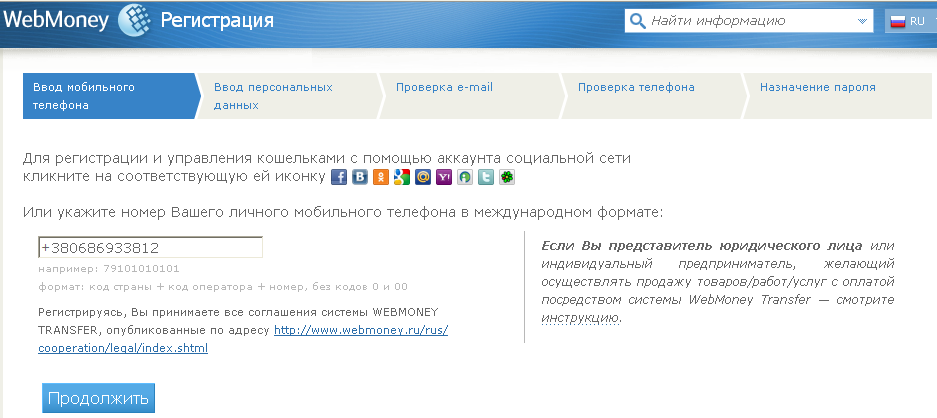Go to the 'Назначение пароля' step
Screen dimensions: 937x418
[x=838, y=96]
